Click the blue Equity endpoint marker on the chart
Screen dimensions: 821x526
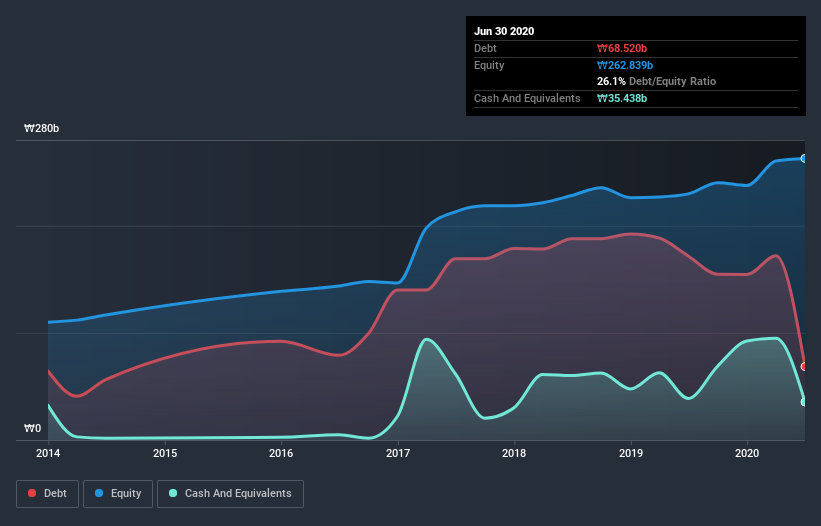coord(804,159)
